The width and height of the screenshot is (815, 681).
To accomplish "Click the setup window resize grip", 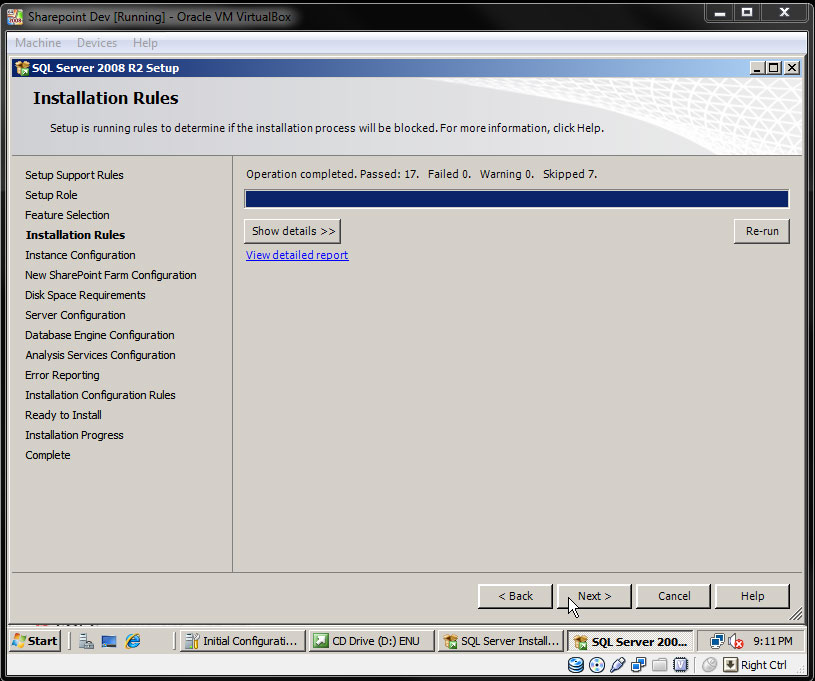I will point(795,614).
